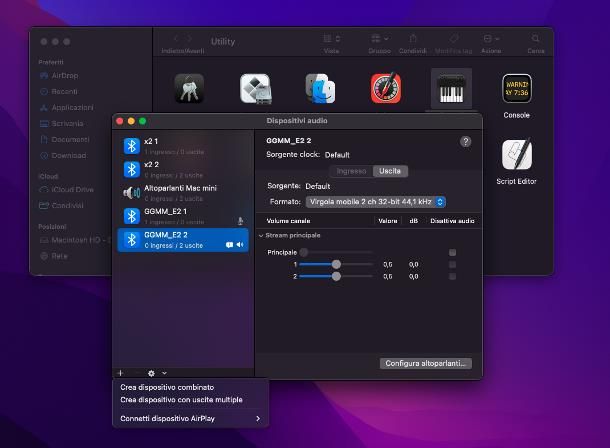610x448 pixels.
Task: Click microphone input icon on GGMM_E2 1 row
Action: point(240,221)
